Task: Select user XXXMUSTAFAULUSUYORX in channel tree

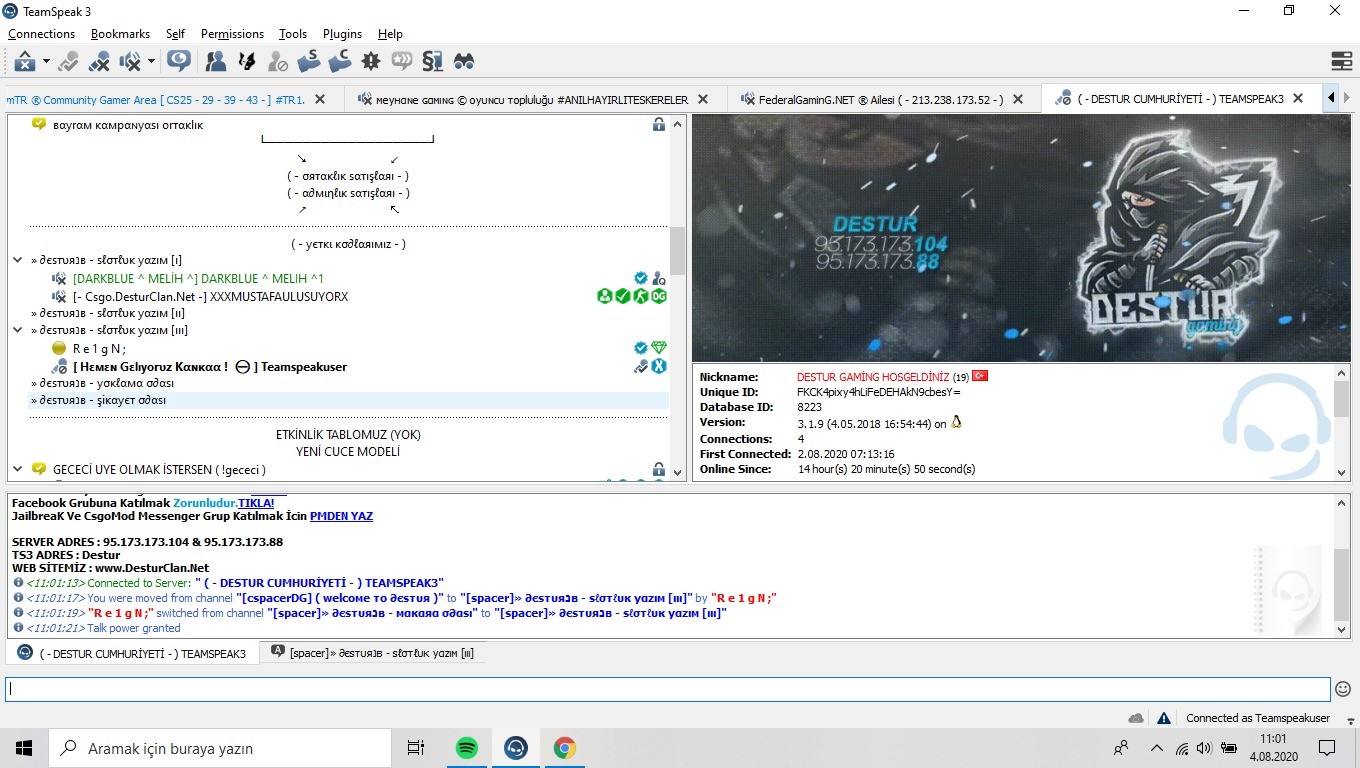Action: click(210, 297)
